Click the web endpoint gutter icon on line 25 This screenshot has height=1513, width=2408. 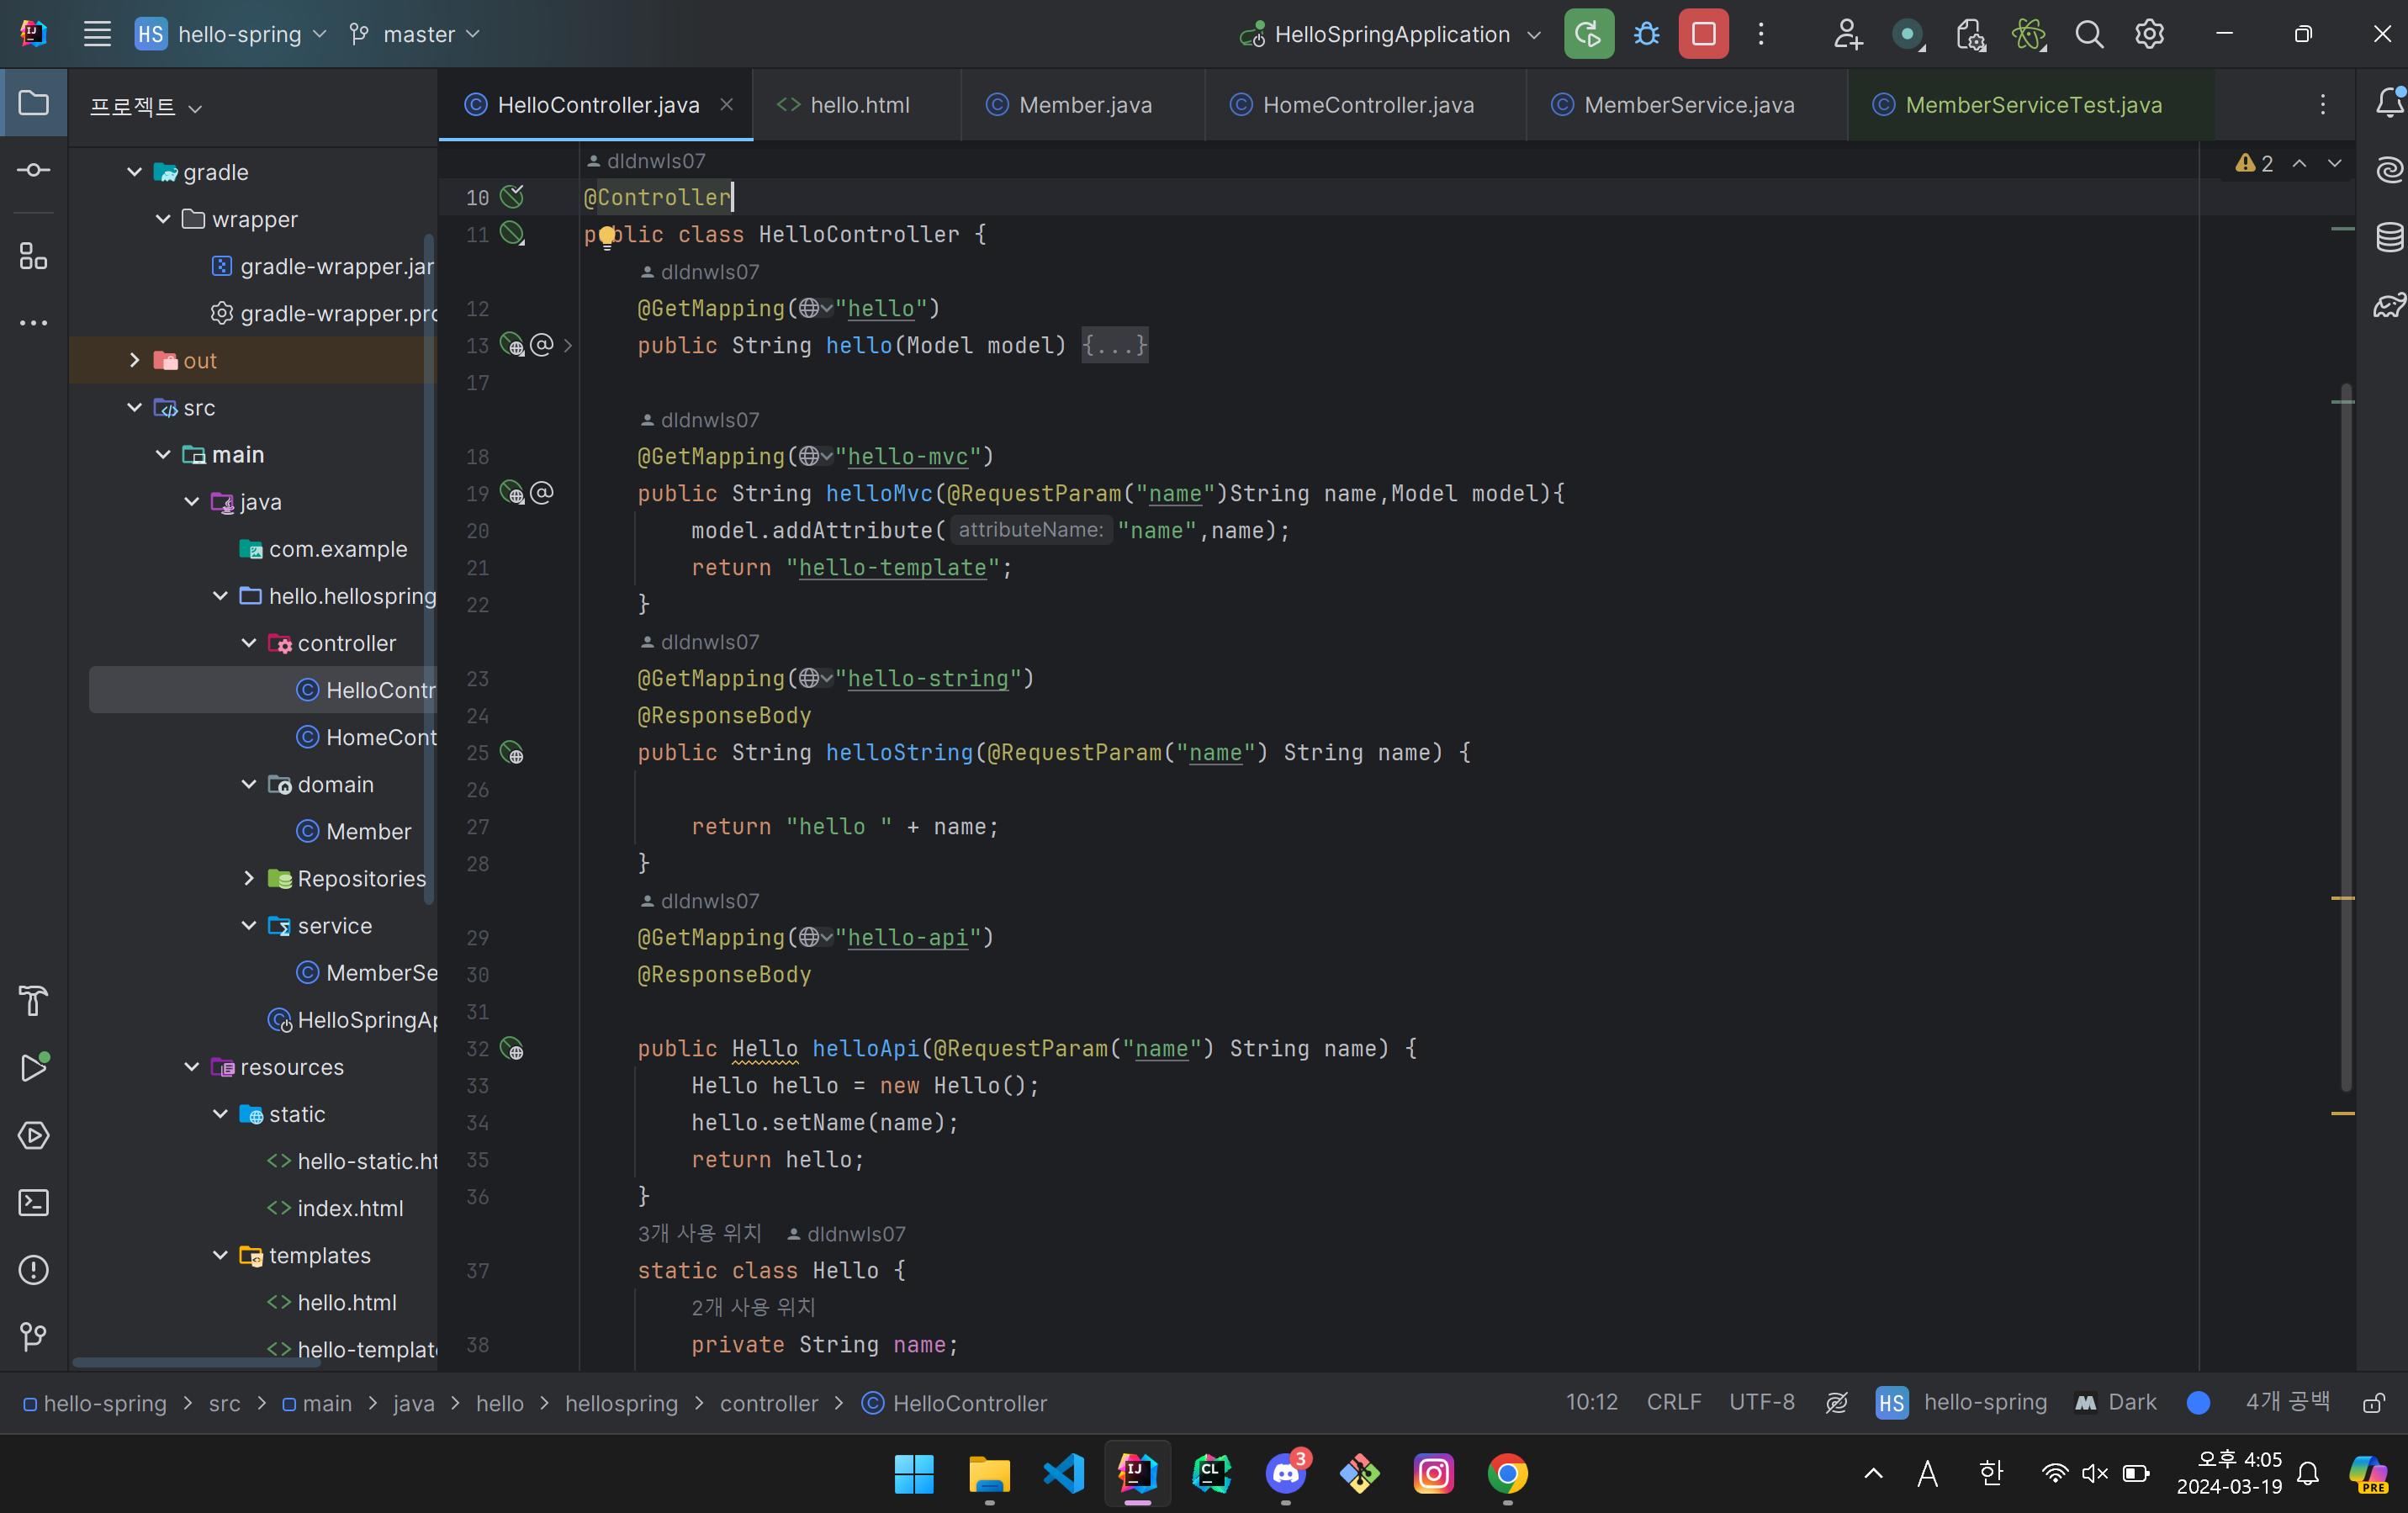coord(512,752)
